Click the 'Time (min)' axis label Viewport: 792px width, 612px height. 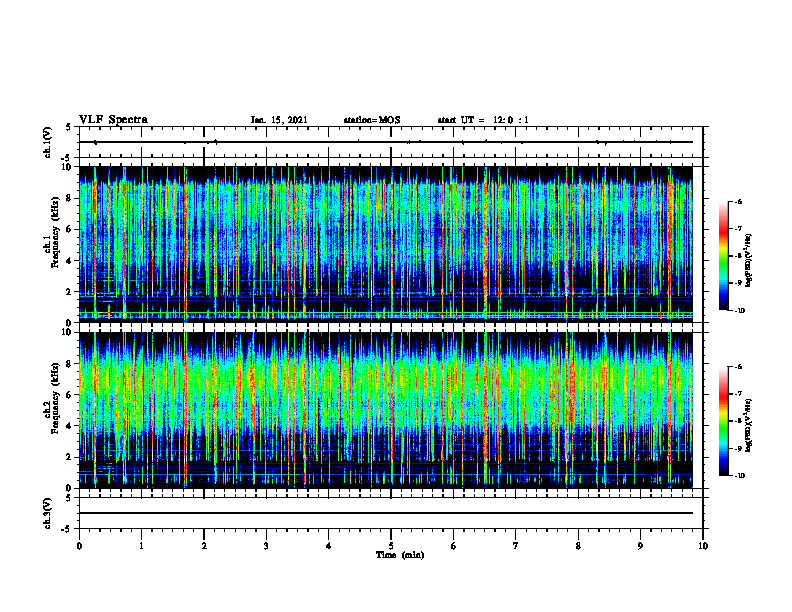pyautogui.click(x=400, y=555)
